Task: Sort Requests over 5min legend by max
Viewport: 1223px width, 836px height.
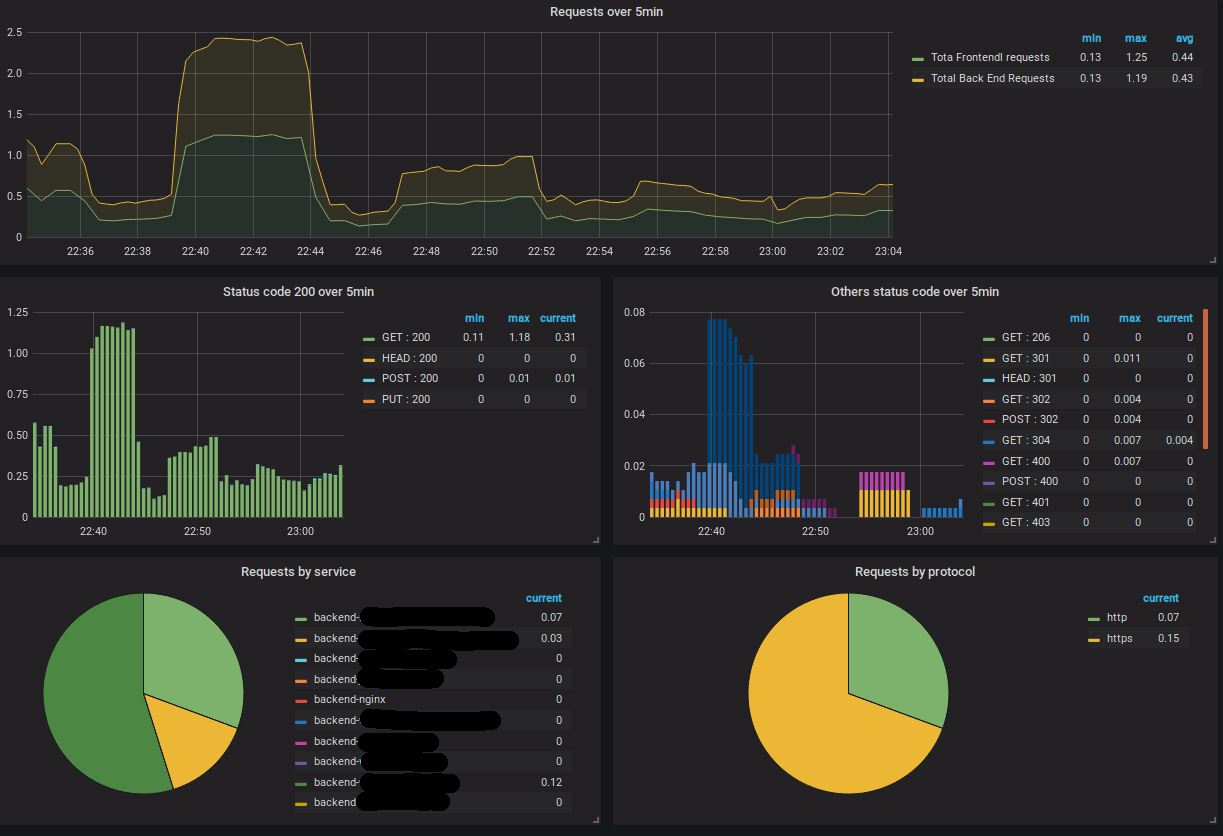Action: (1135, 38)
